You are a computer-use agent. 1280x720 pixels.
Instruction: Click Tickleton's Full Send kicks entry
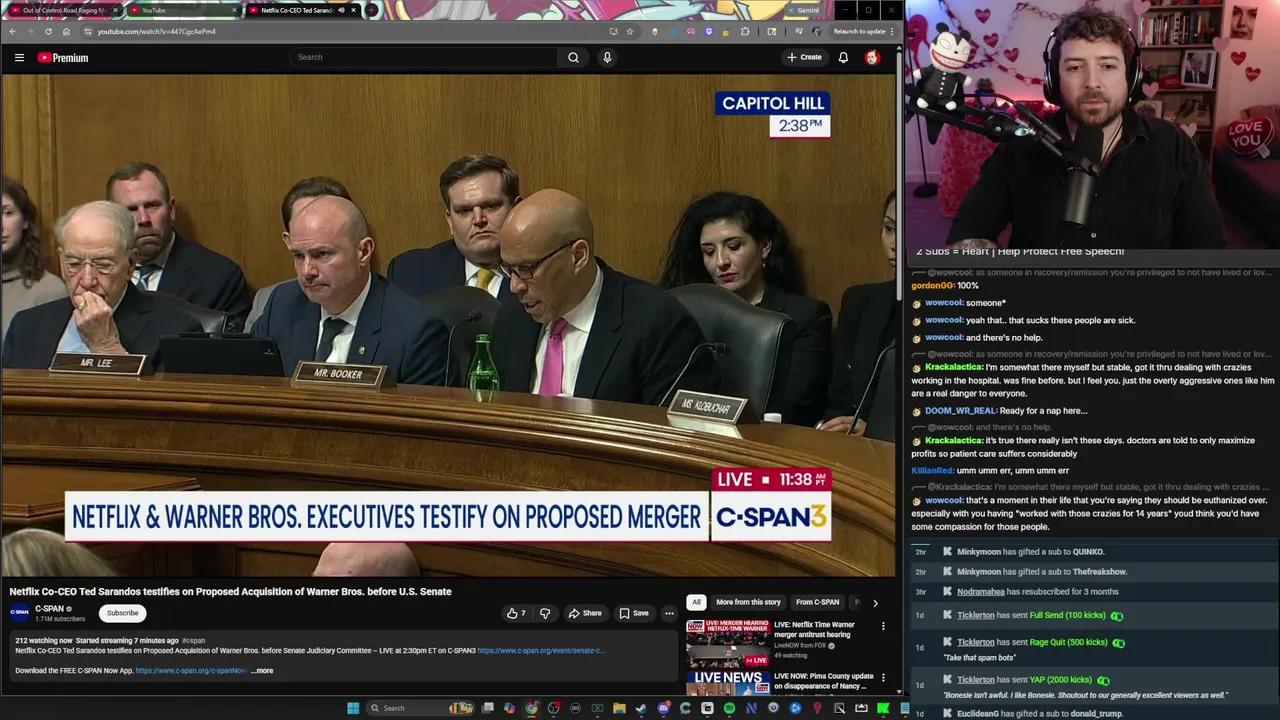point(1094,615)
